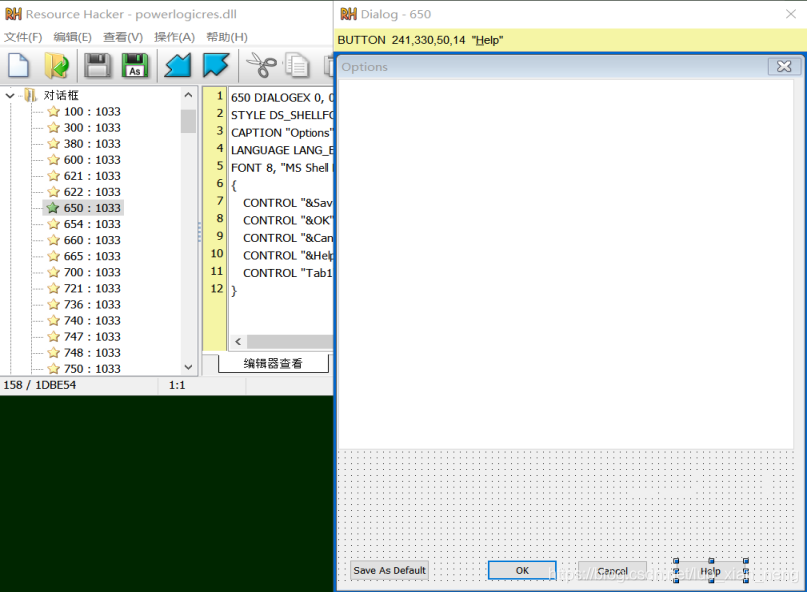
Task: Click the vertical splitter handle beside tree
Action: (x=199, y=232)
